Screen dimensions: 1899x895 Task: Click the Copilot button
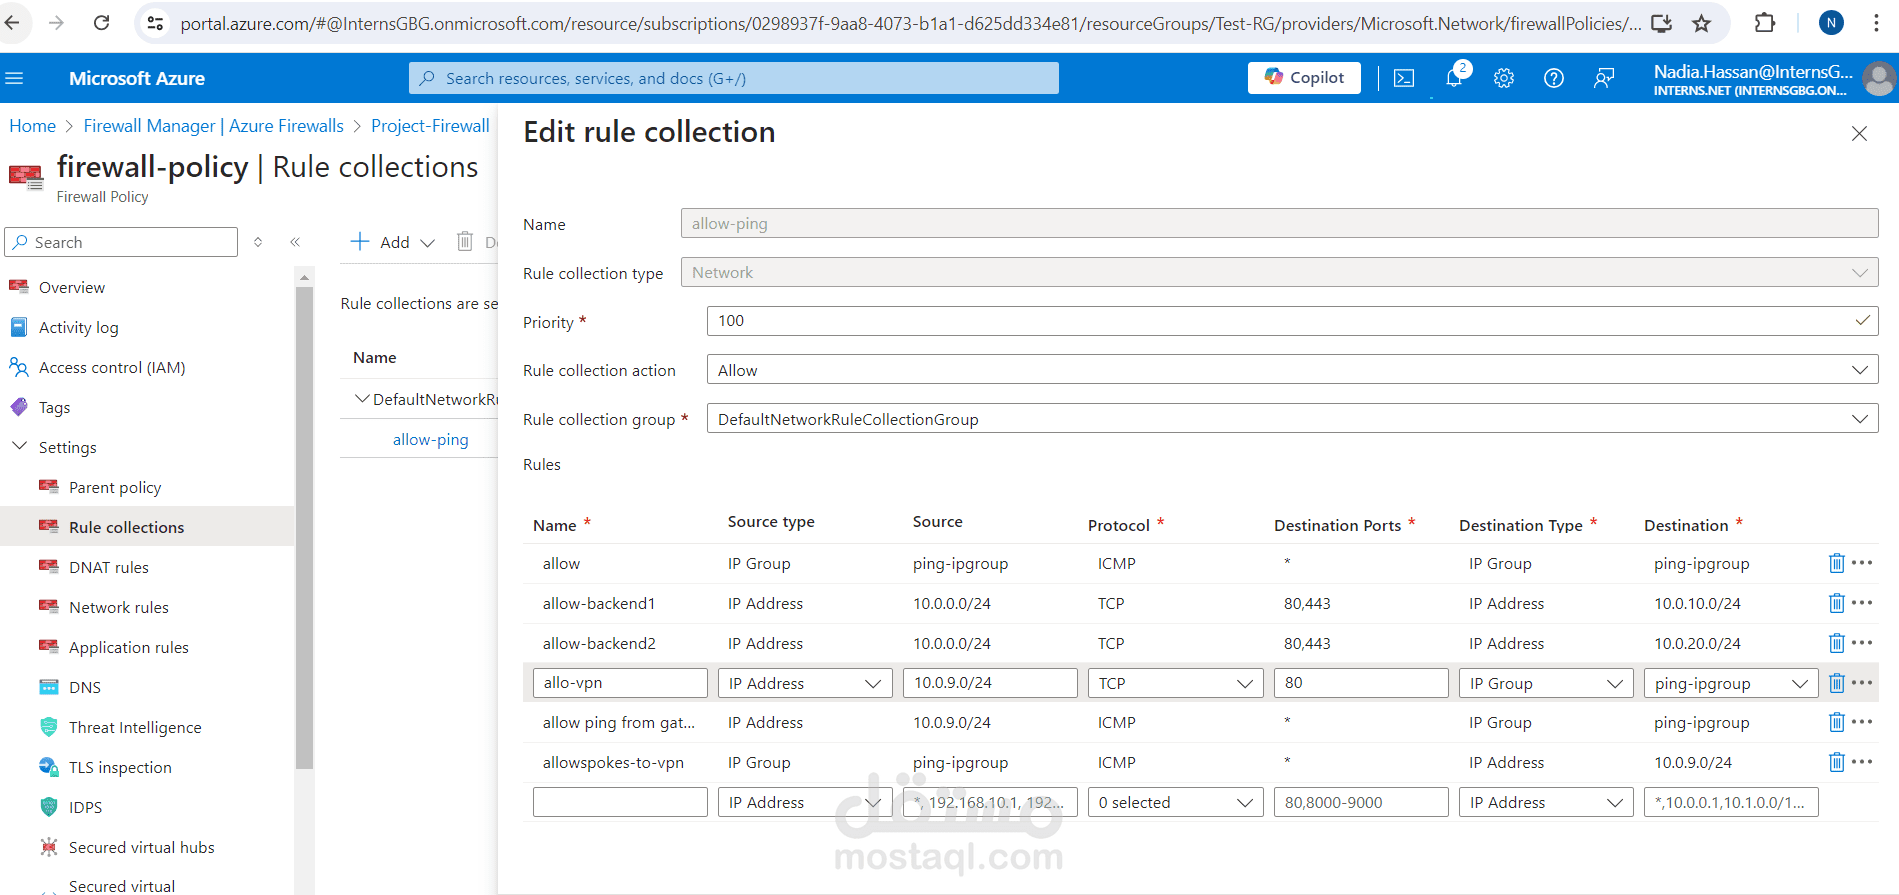pos(1304,78)
